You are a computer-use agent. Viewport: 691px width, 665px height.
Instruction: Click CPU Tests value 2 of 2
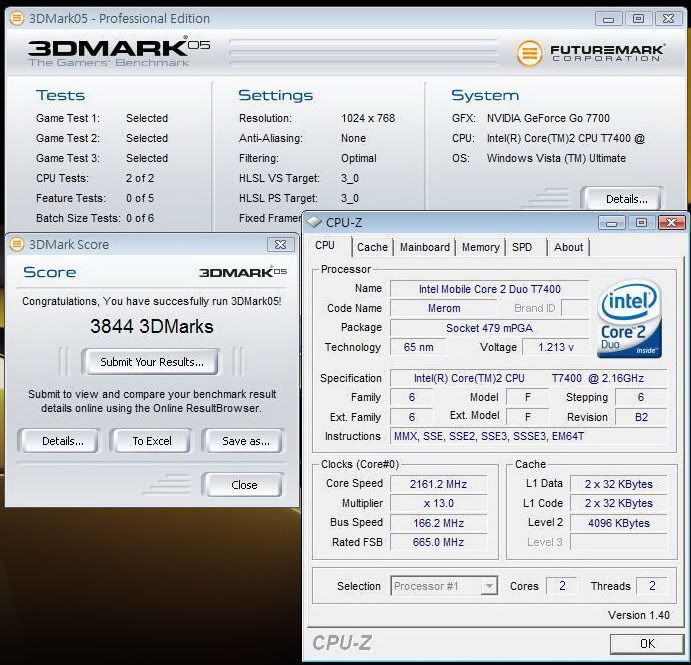point(140,178)
